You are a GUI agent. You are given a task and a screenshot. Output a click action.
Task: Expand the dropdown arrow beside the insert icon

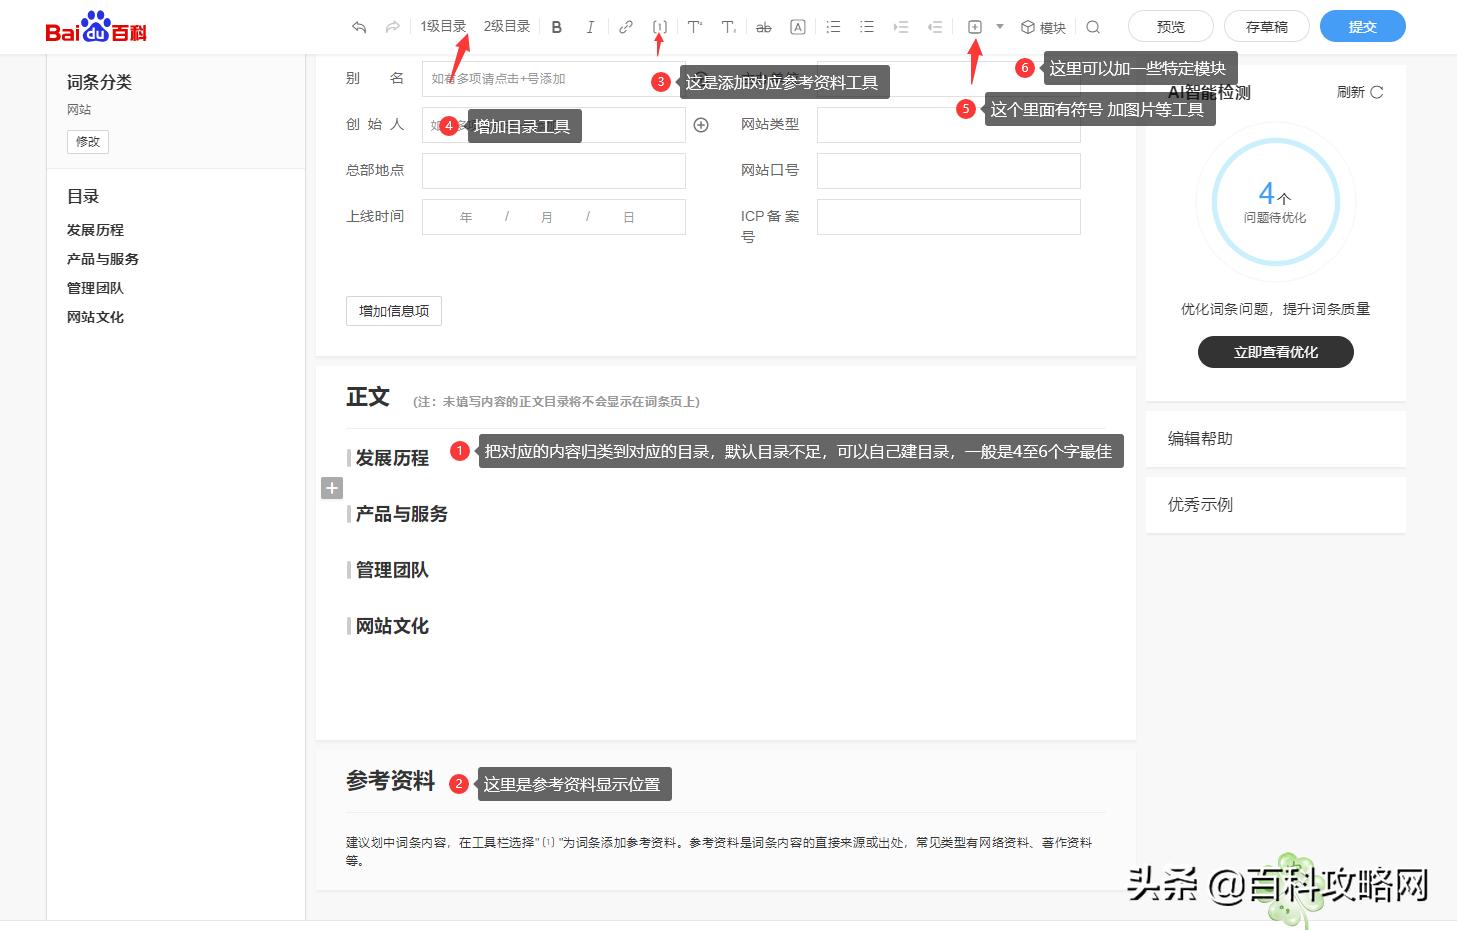pyautogui.click(x=999, y=26)
